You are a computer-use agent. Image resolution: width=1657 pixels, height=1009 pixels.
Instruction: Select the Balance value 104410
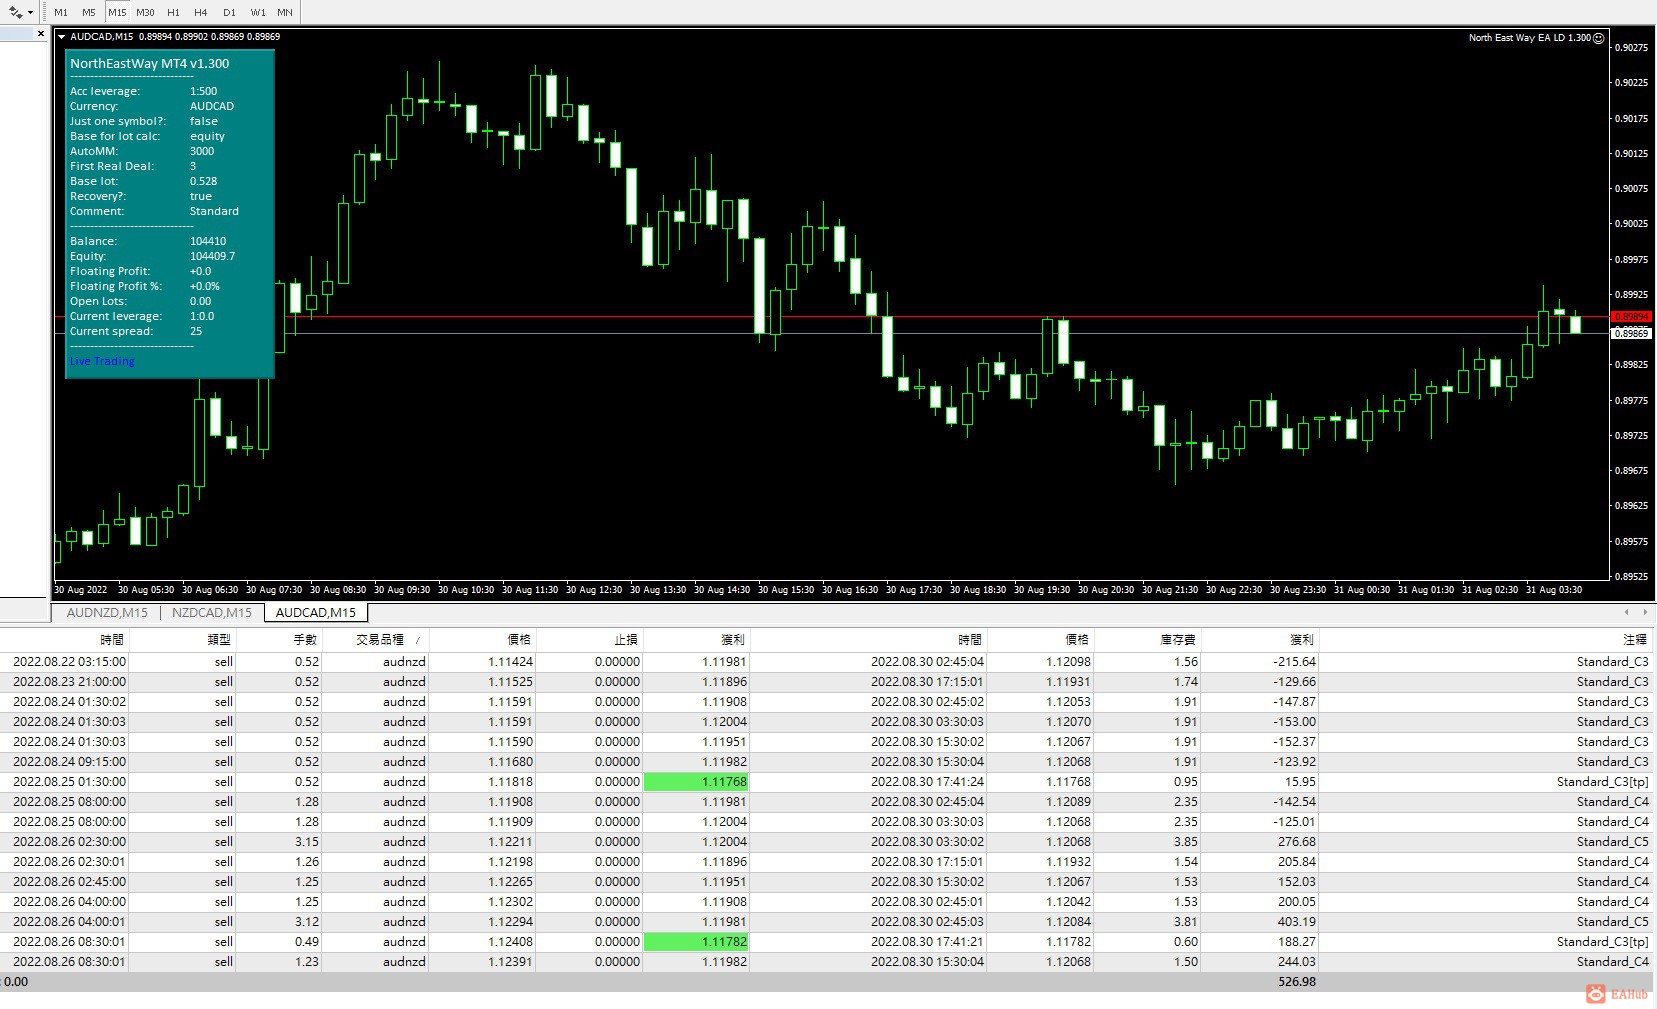pos(208,241)
